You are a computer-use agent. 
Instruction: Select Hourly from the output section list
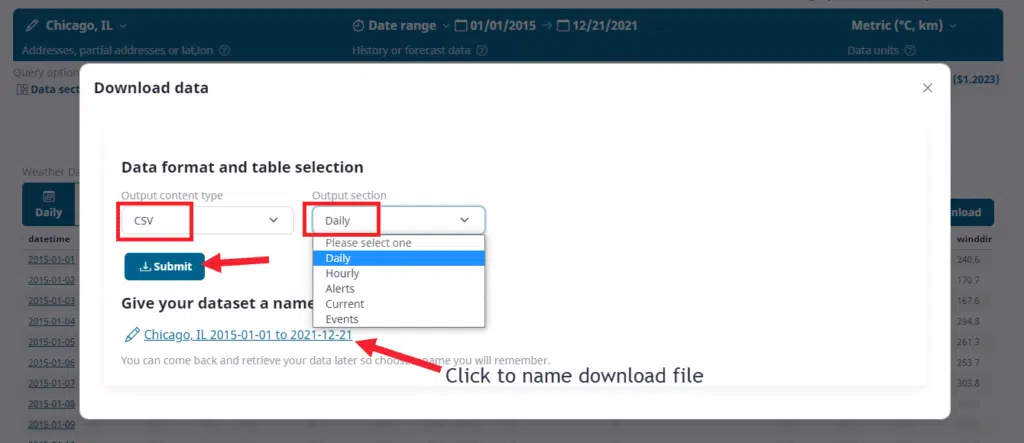[x=342, y=273]
